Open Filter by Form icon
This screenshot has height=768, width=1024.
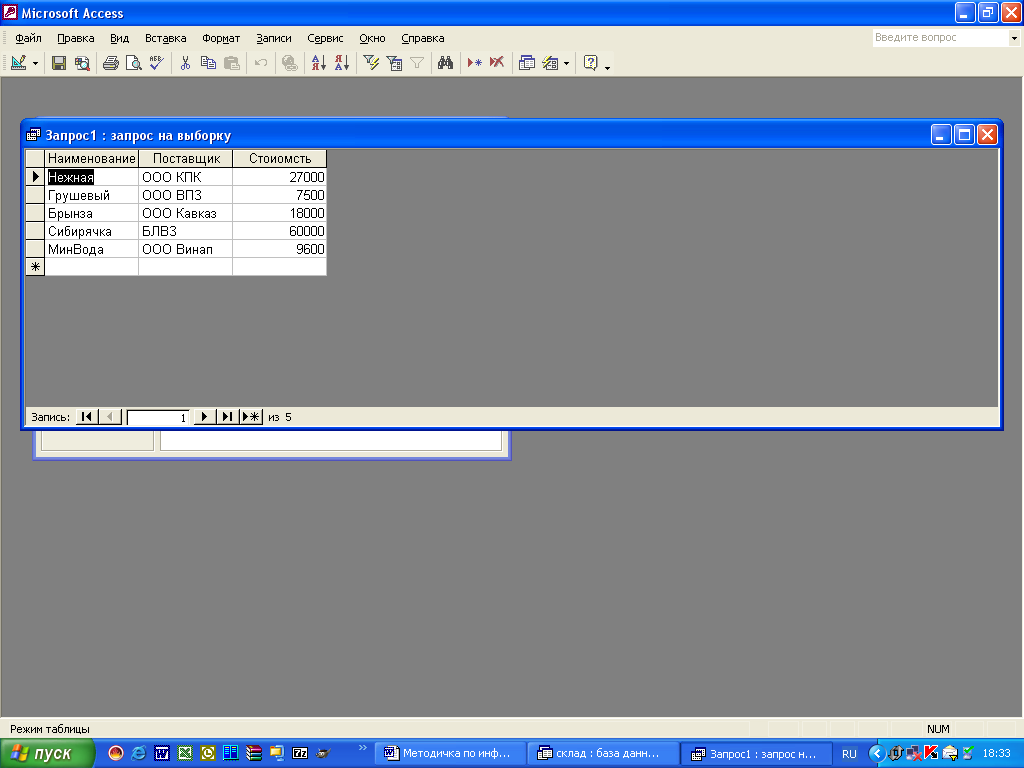click(x=394, y=63)
